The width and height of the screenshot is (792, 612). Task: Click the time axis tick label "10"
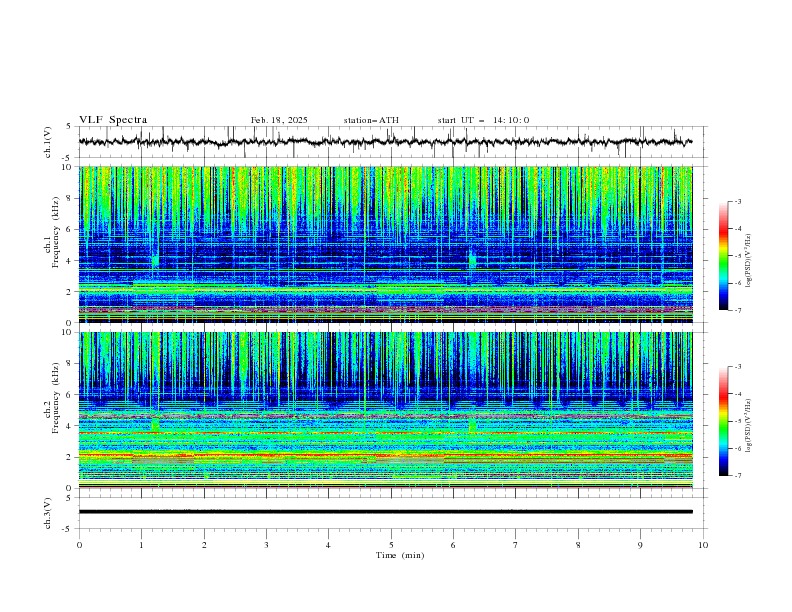703,545
